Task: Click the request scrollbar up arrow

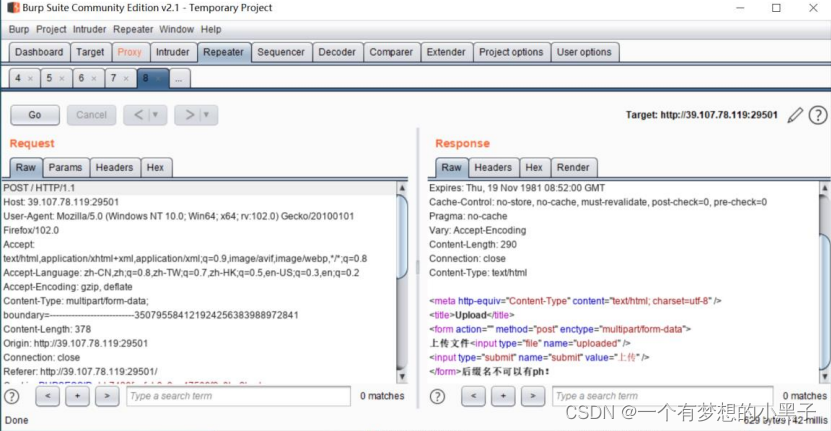Action: [x=402, y=188]
